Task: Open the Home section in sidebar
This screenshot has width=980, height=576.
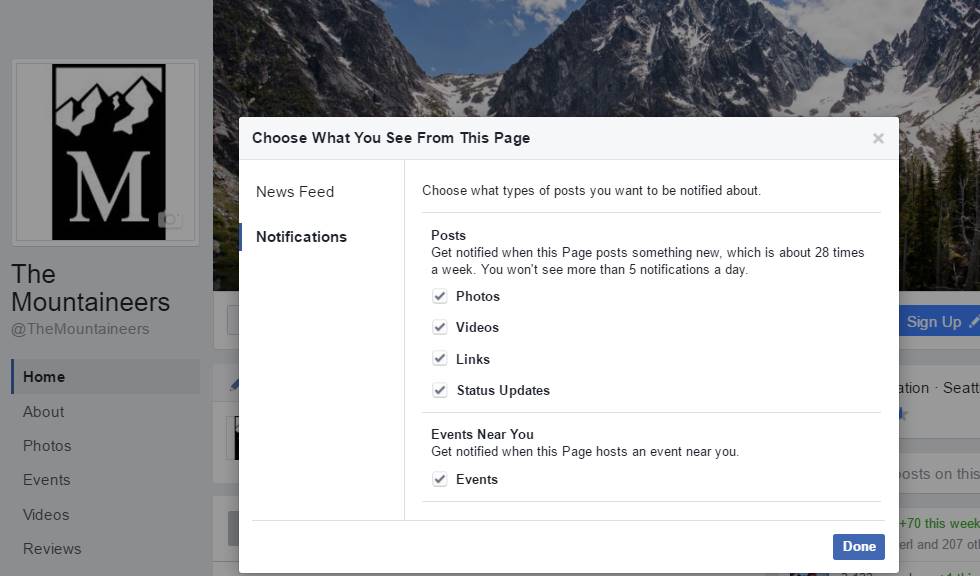Action: point(44,377)
